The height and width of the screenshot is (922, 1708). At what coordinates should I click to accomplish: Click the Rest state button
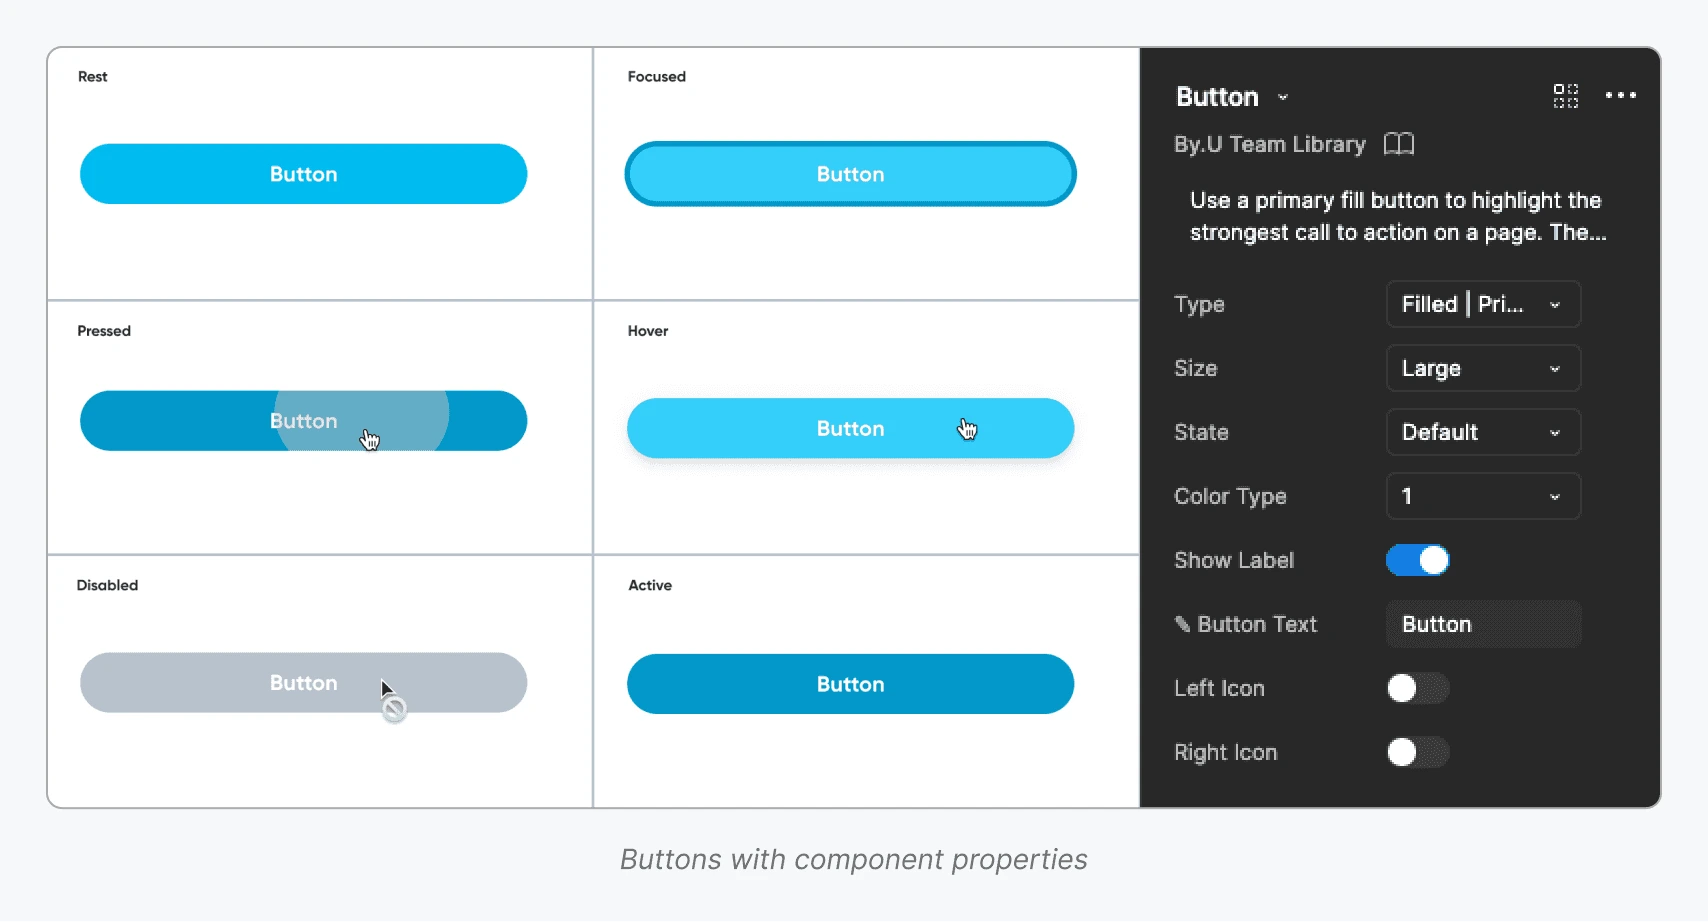[303, 174]
